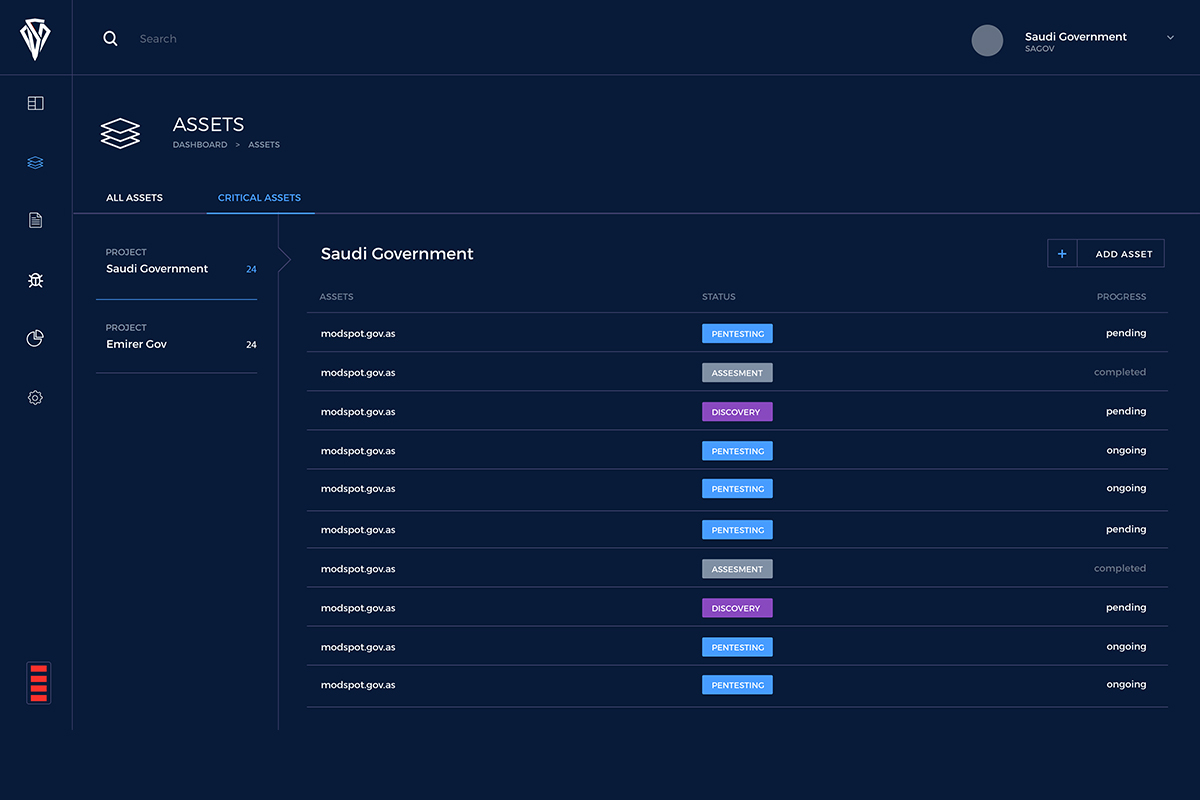Click the diamond logo in the sidebar
Viewport: 1200px width, 800px height.
(35, 39)
